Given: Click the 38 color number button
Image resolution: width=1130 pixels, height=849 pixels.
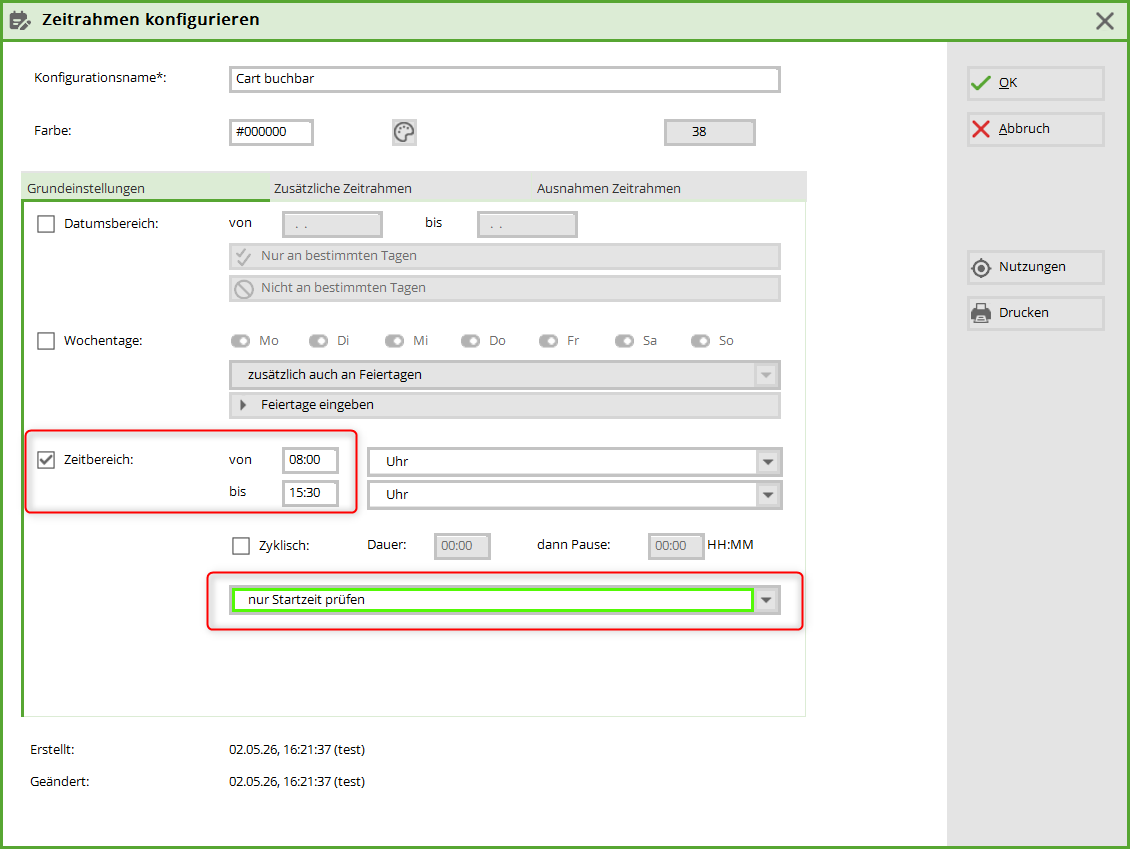Looking at the screenshot, I should click(x=710, y=133).
